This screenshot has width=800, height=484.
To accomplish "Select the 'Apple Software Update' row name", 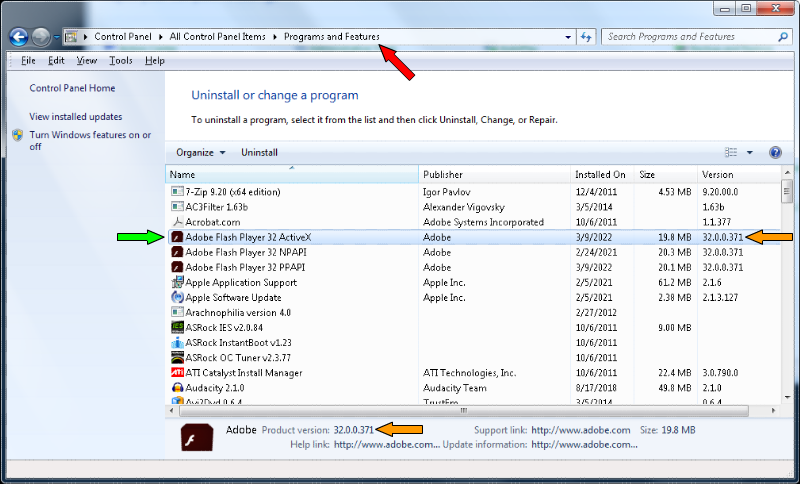I will [233, 297].
